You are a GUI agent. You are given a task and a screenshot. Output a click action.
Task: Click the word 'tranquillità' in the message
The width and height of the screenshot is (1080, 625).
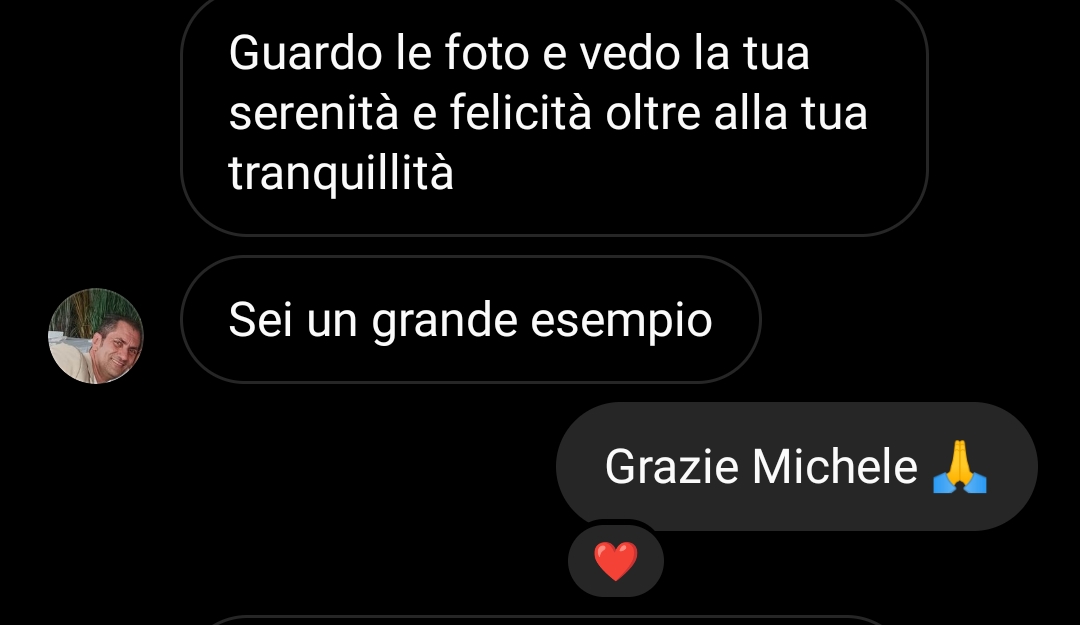341,172
